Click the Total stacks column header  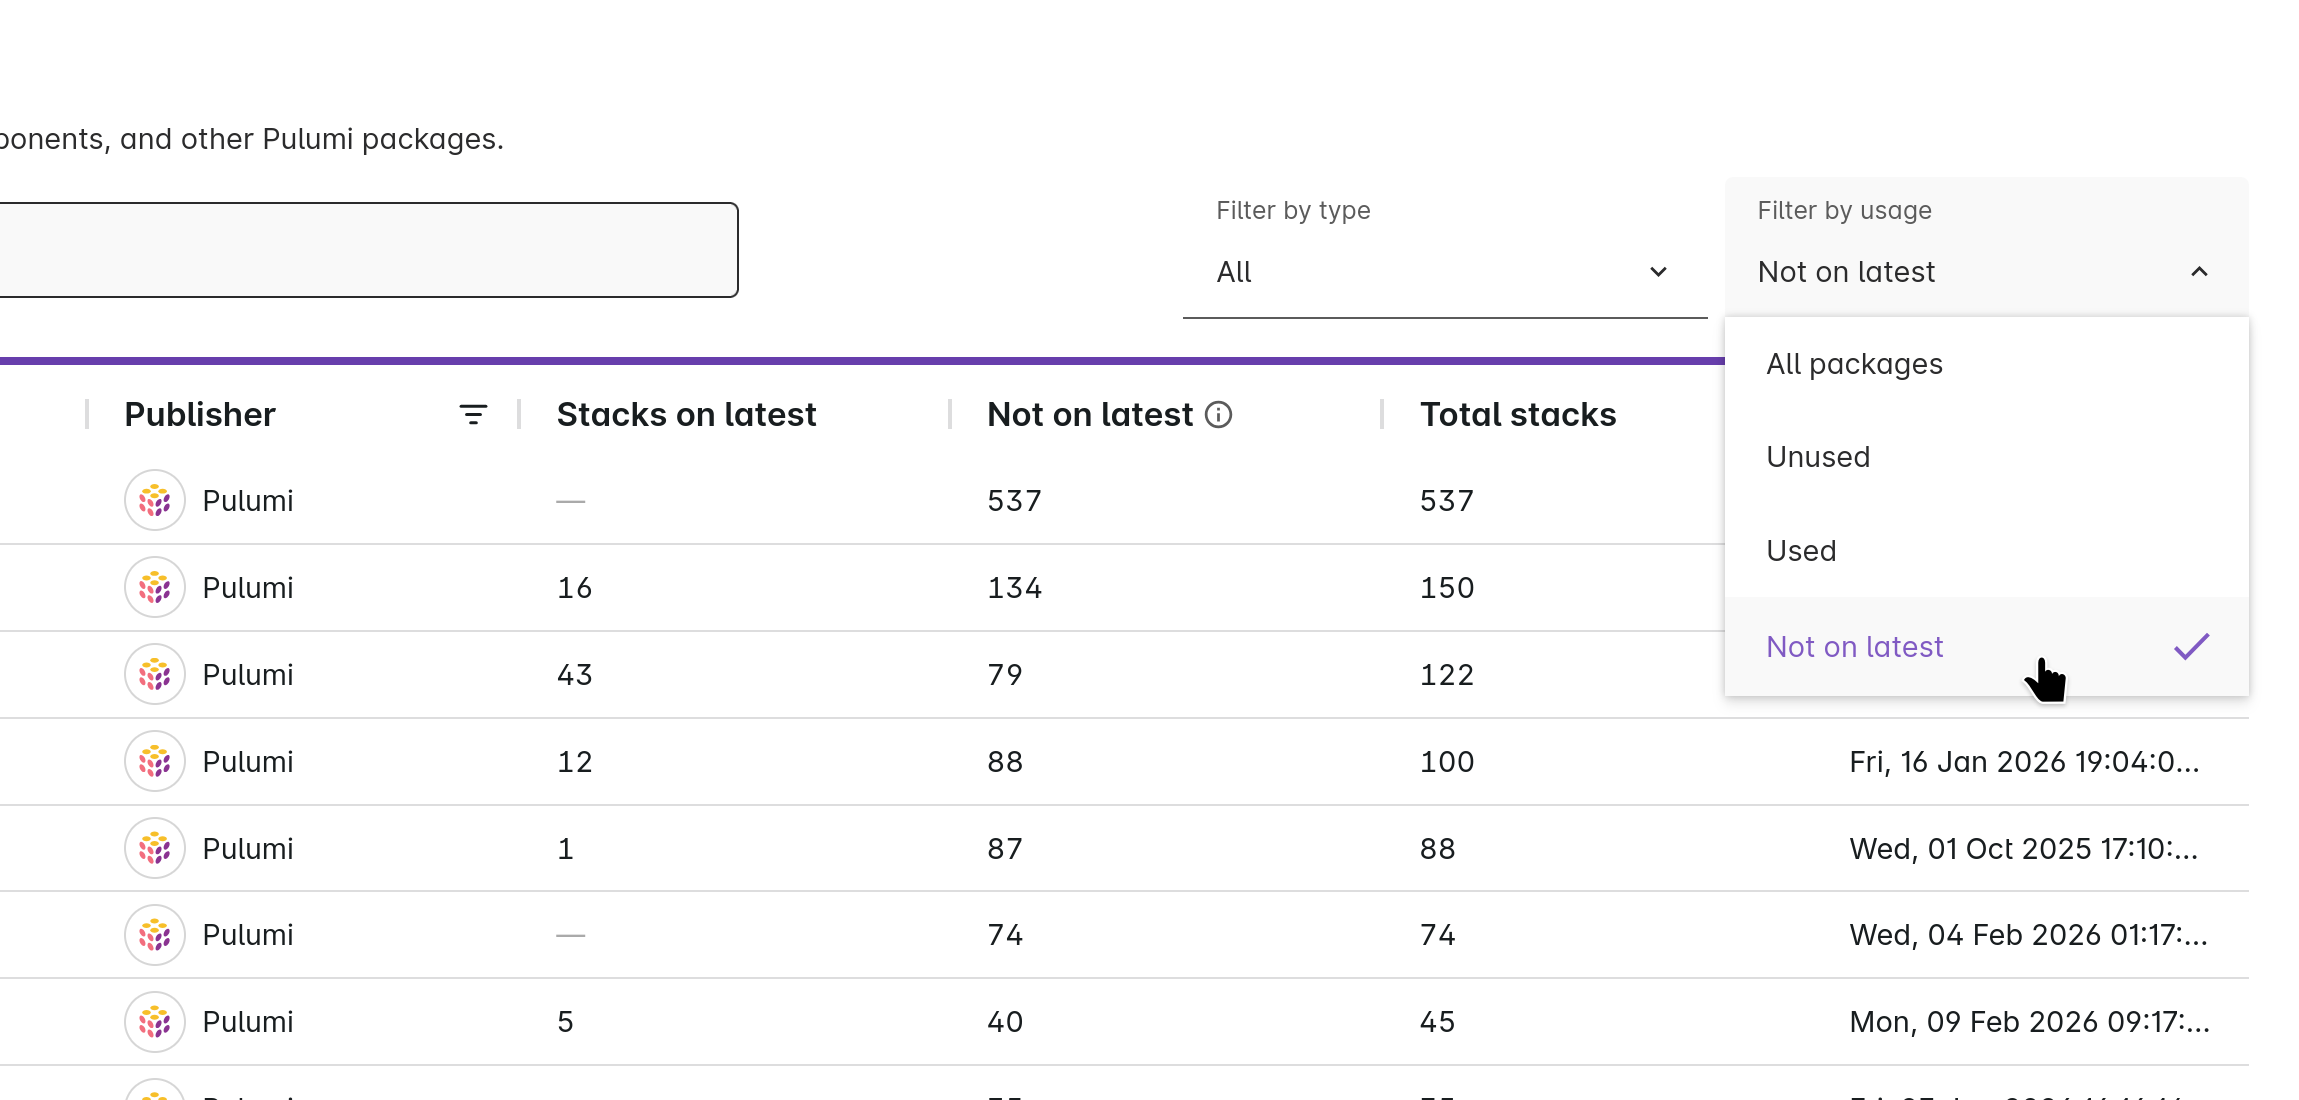tap(1517, 414)
